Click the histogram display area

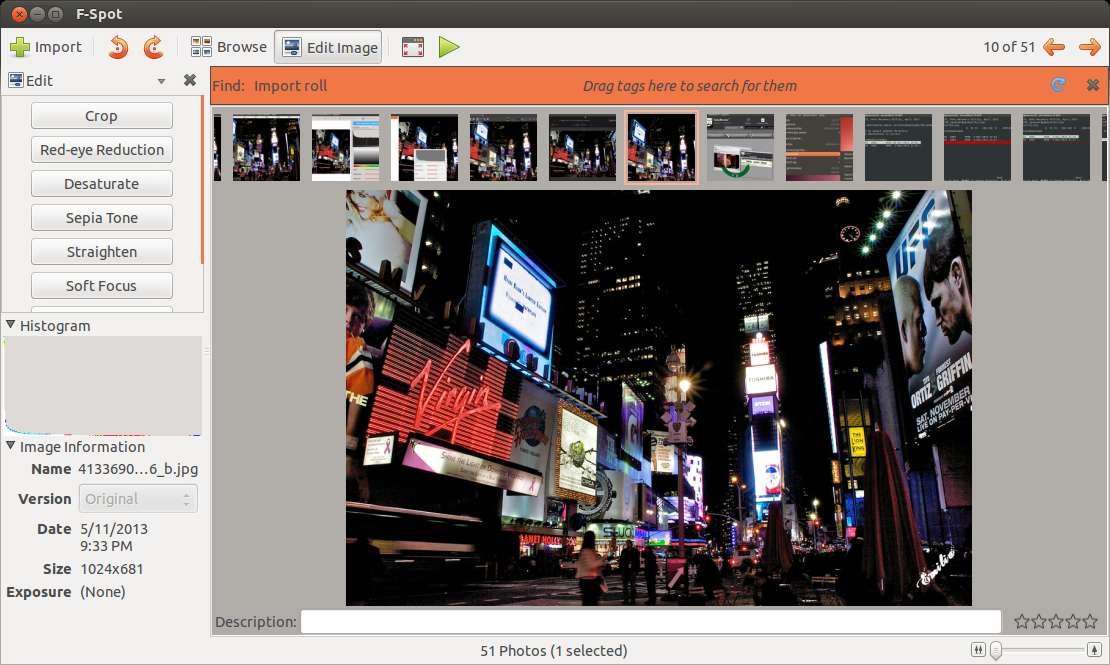[103, 386]
